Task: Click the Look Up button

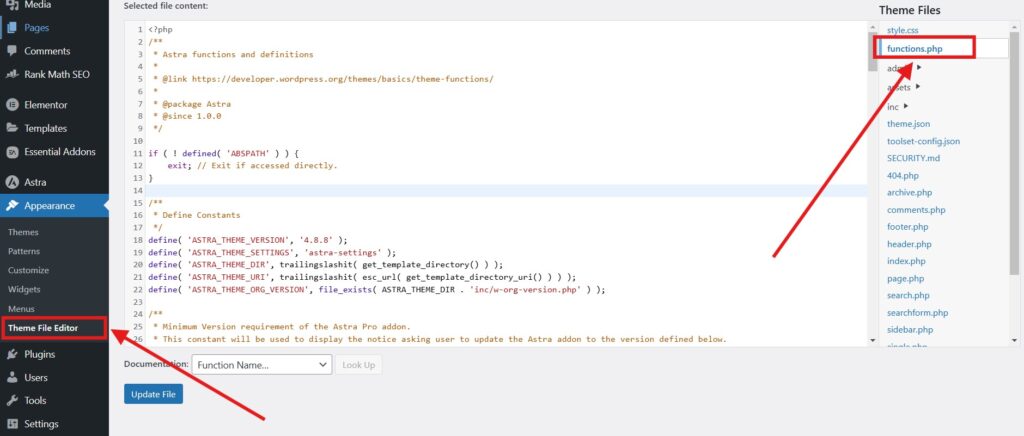Action: tap(359, 365)
